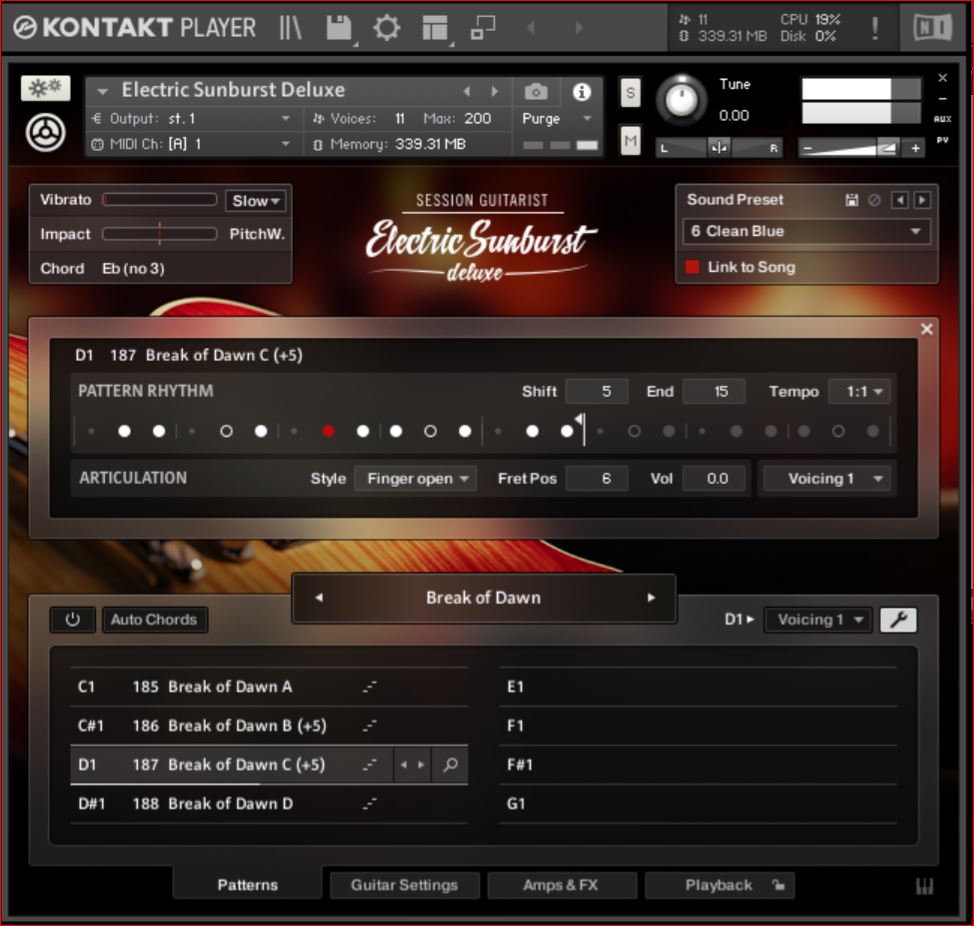974x926 pixels.
Task: Open the Kontakt library browser icon
Action: tap(290, 28)
